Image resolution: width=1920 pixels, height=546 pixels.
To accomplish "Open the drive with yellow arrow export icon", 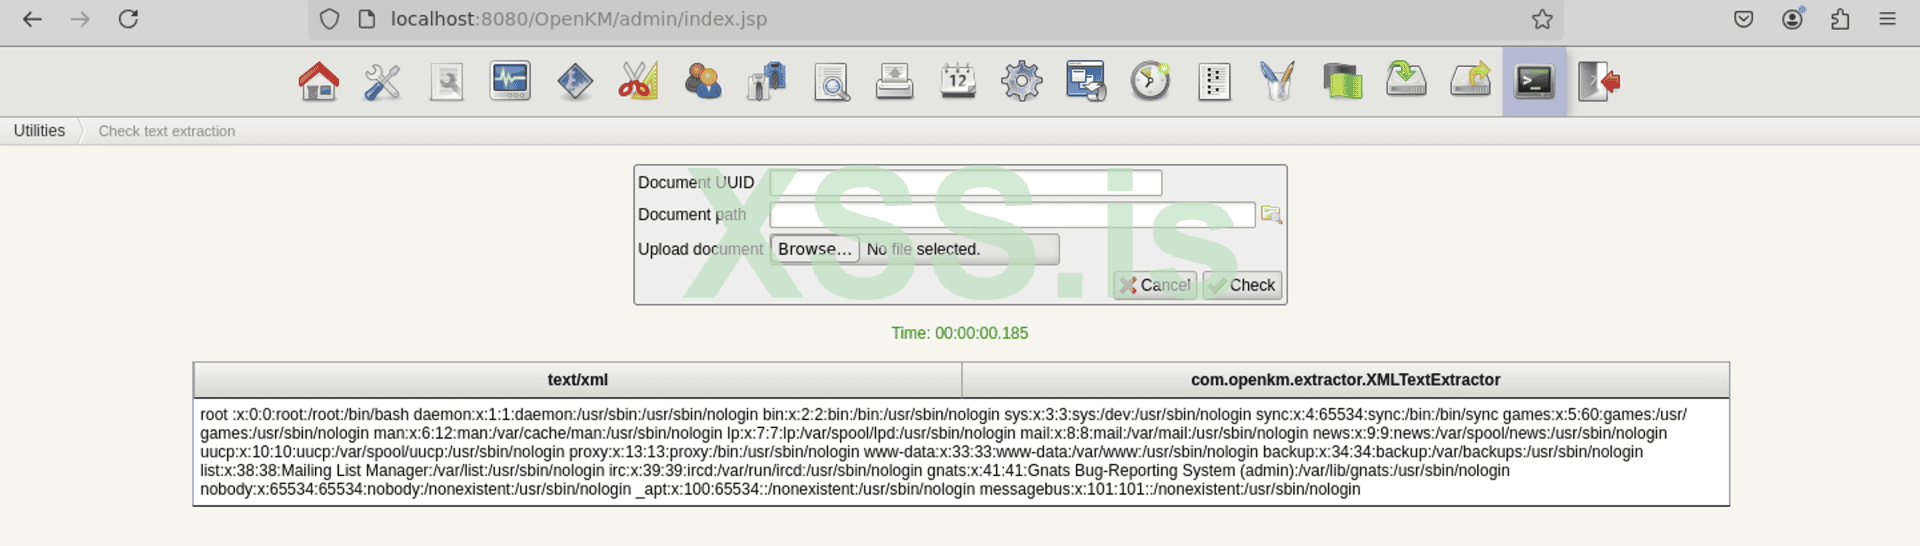I will [1470, 81].
